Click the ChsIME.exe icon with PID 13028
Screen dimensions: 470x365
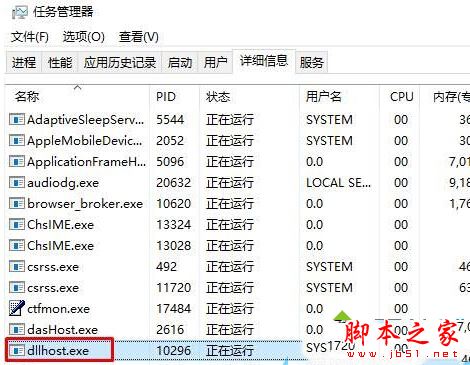tap(17, 245)
